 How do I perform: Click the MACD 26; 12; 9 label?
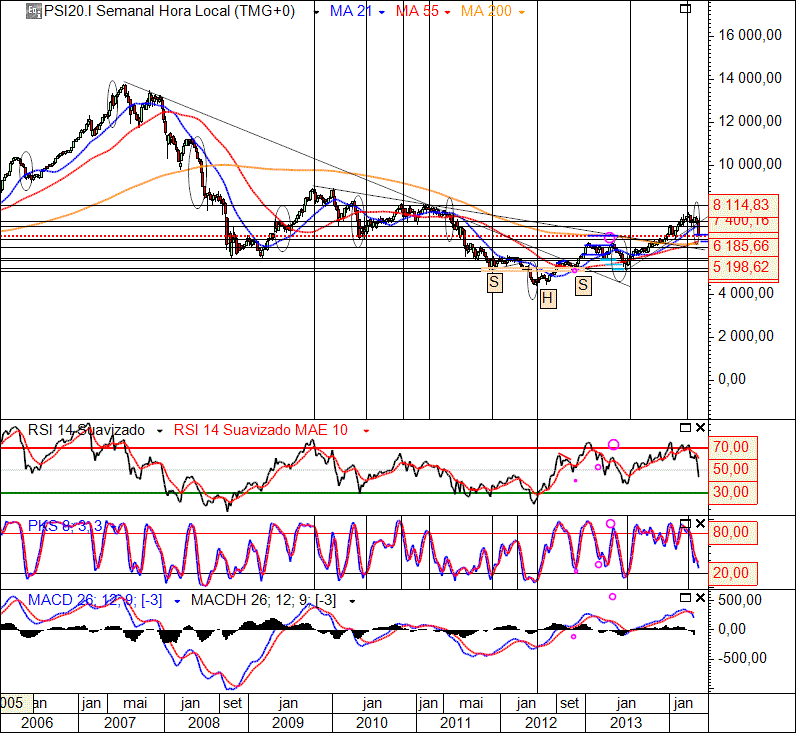[x=82, y=599]
